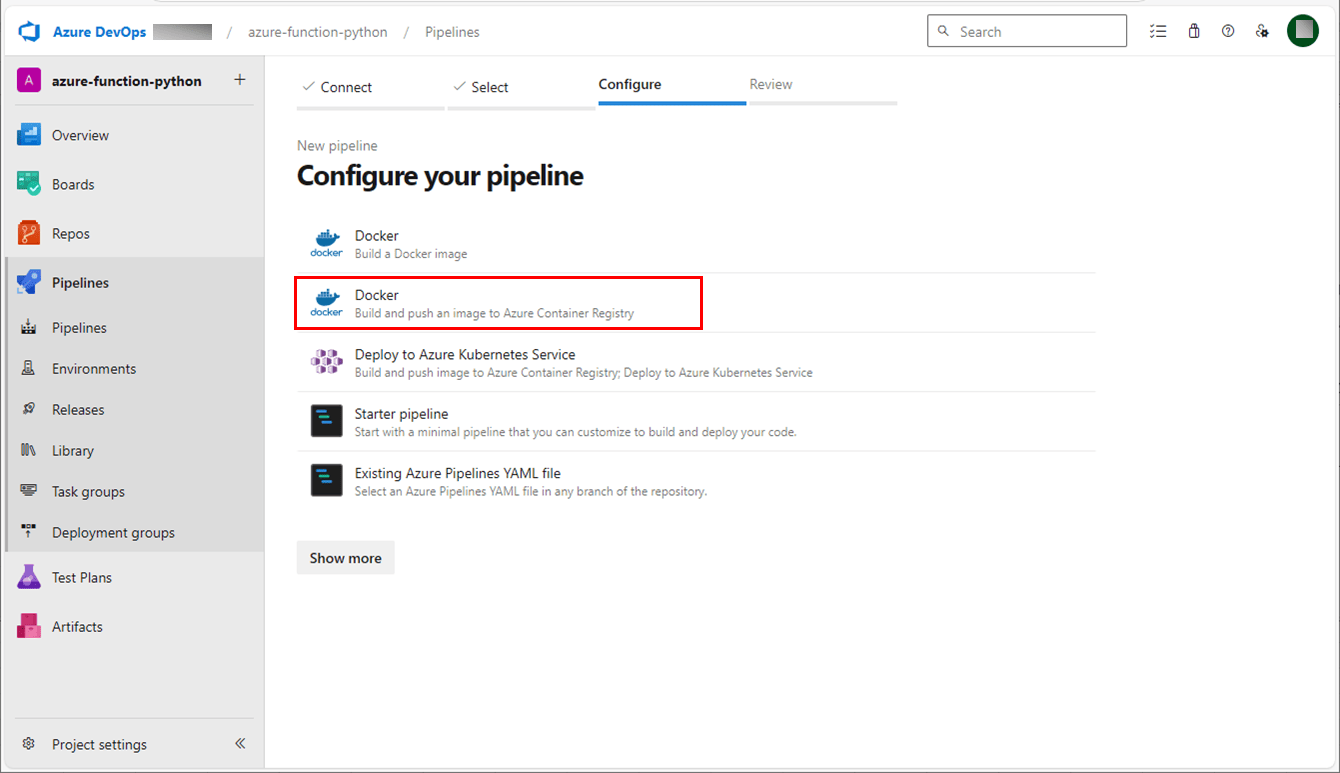
Task: Click the search magnifier icon
Action: tap(943, 31)
